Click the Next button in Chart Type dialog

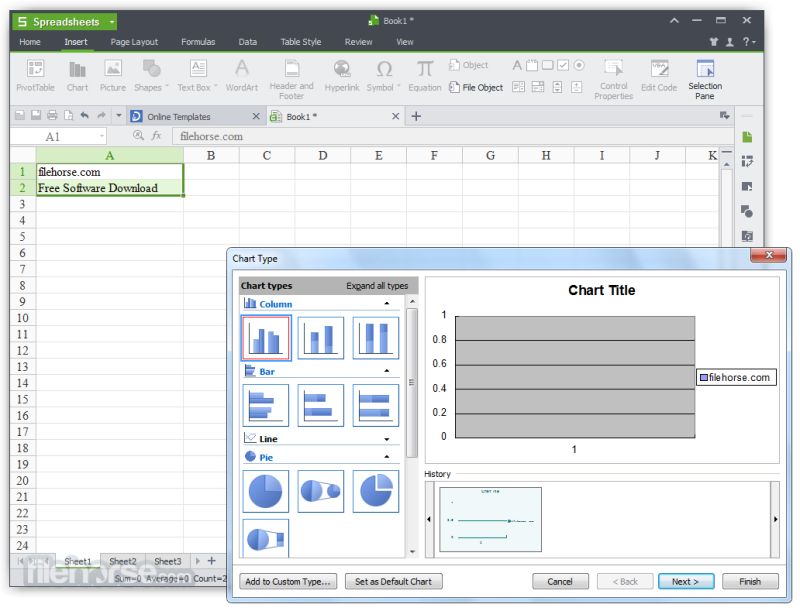point(686,581)
